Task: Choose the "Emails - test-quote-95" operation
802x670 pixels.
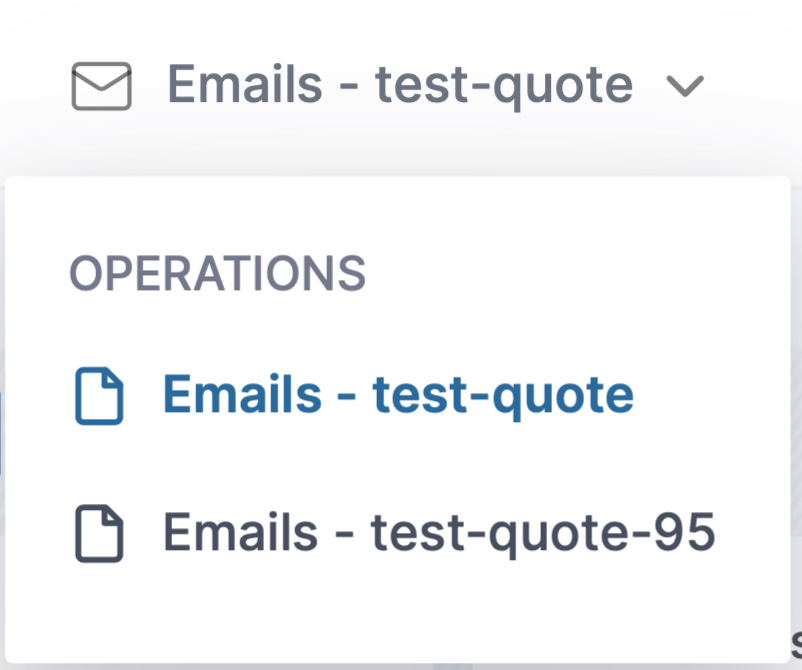Action: click(439, 533)
